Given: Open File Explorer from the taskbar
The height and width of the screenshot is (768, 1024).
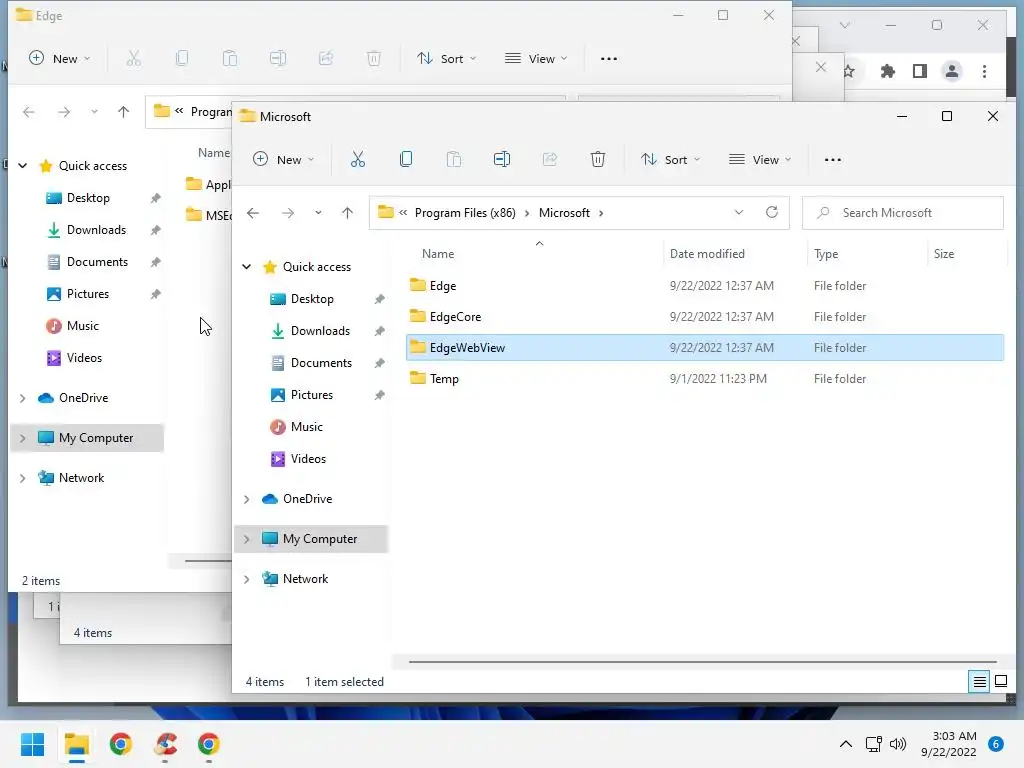Looking at the screenshot, I should (x=76, y=744).
